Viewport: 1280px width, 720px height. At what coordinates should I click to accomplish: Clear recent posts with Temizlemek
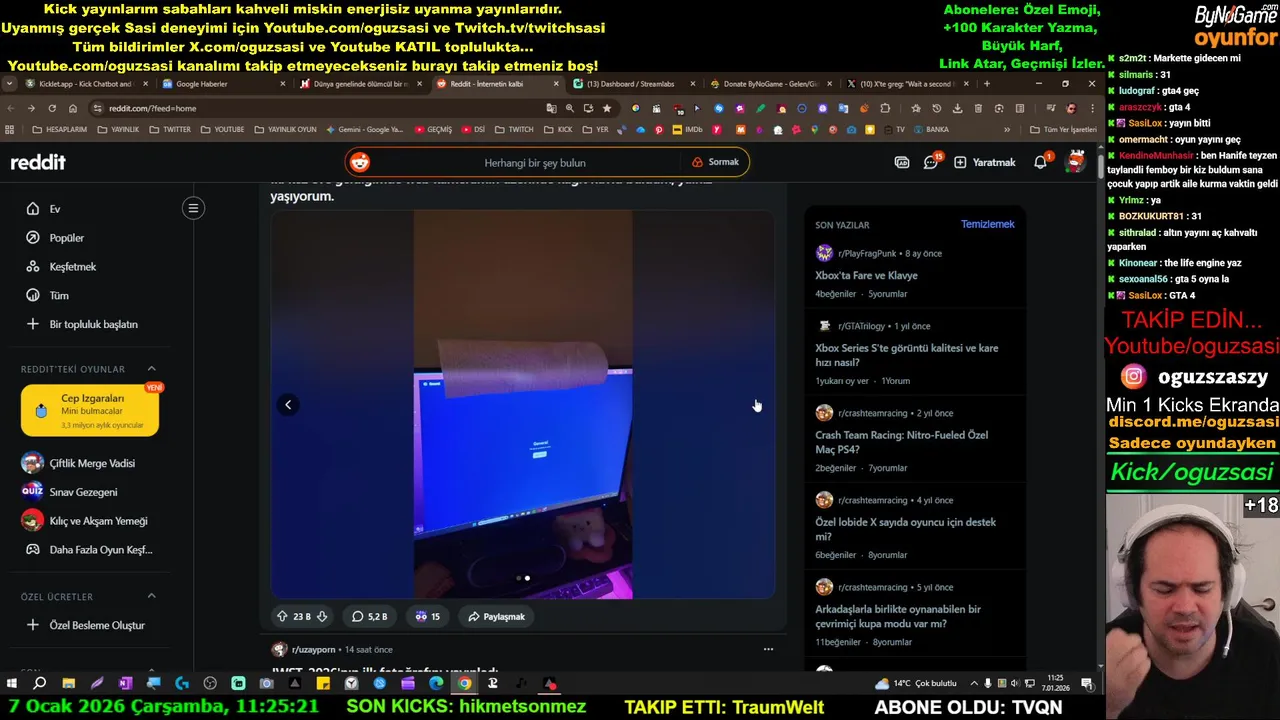pyautogui.click(x=987, y=224)
